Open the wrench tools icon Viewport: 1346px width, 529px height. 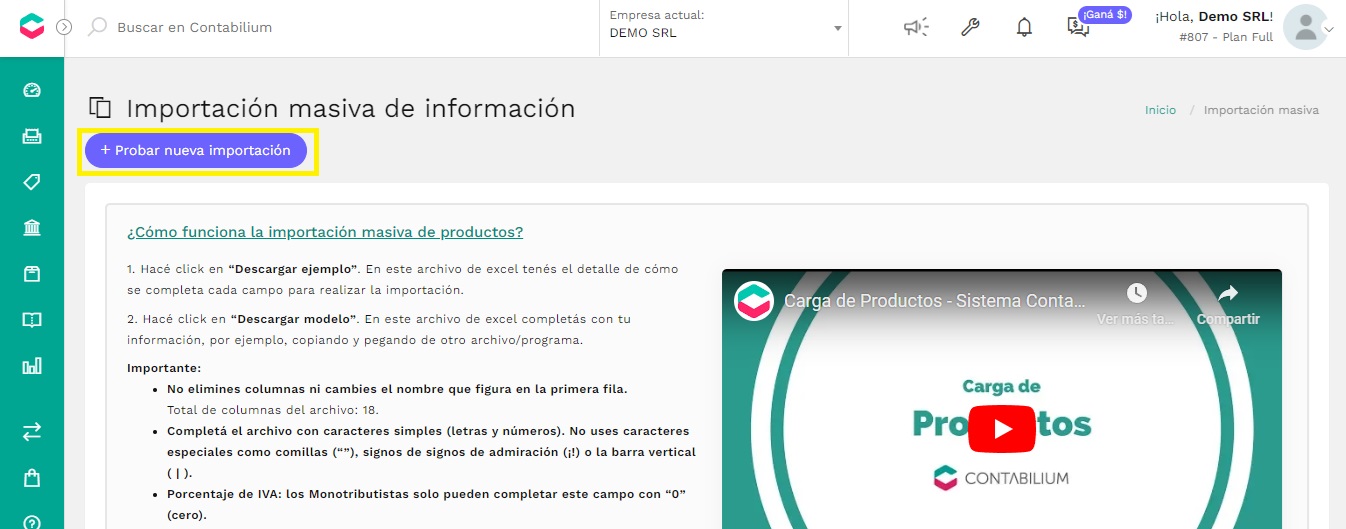(970, 27)
